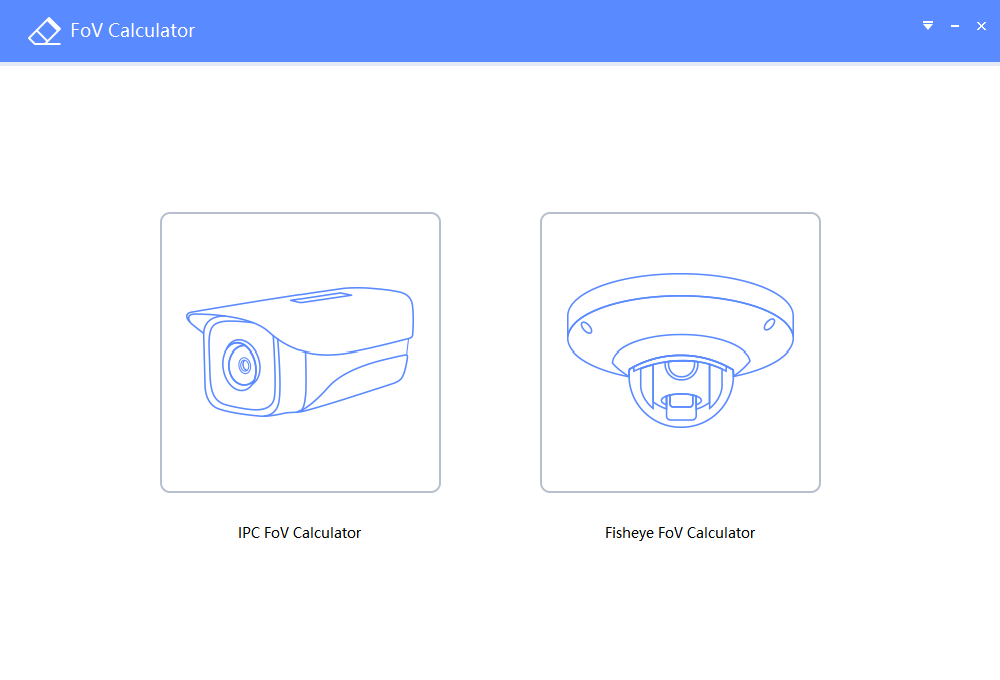Open the IPC FoV Calculator bullet camera tile
This screenshot has width=1000, height=680.
click(300, 352)
